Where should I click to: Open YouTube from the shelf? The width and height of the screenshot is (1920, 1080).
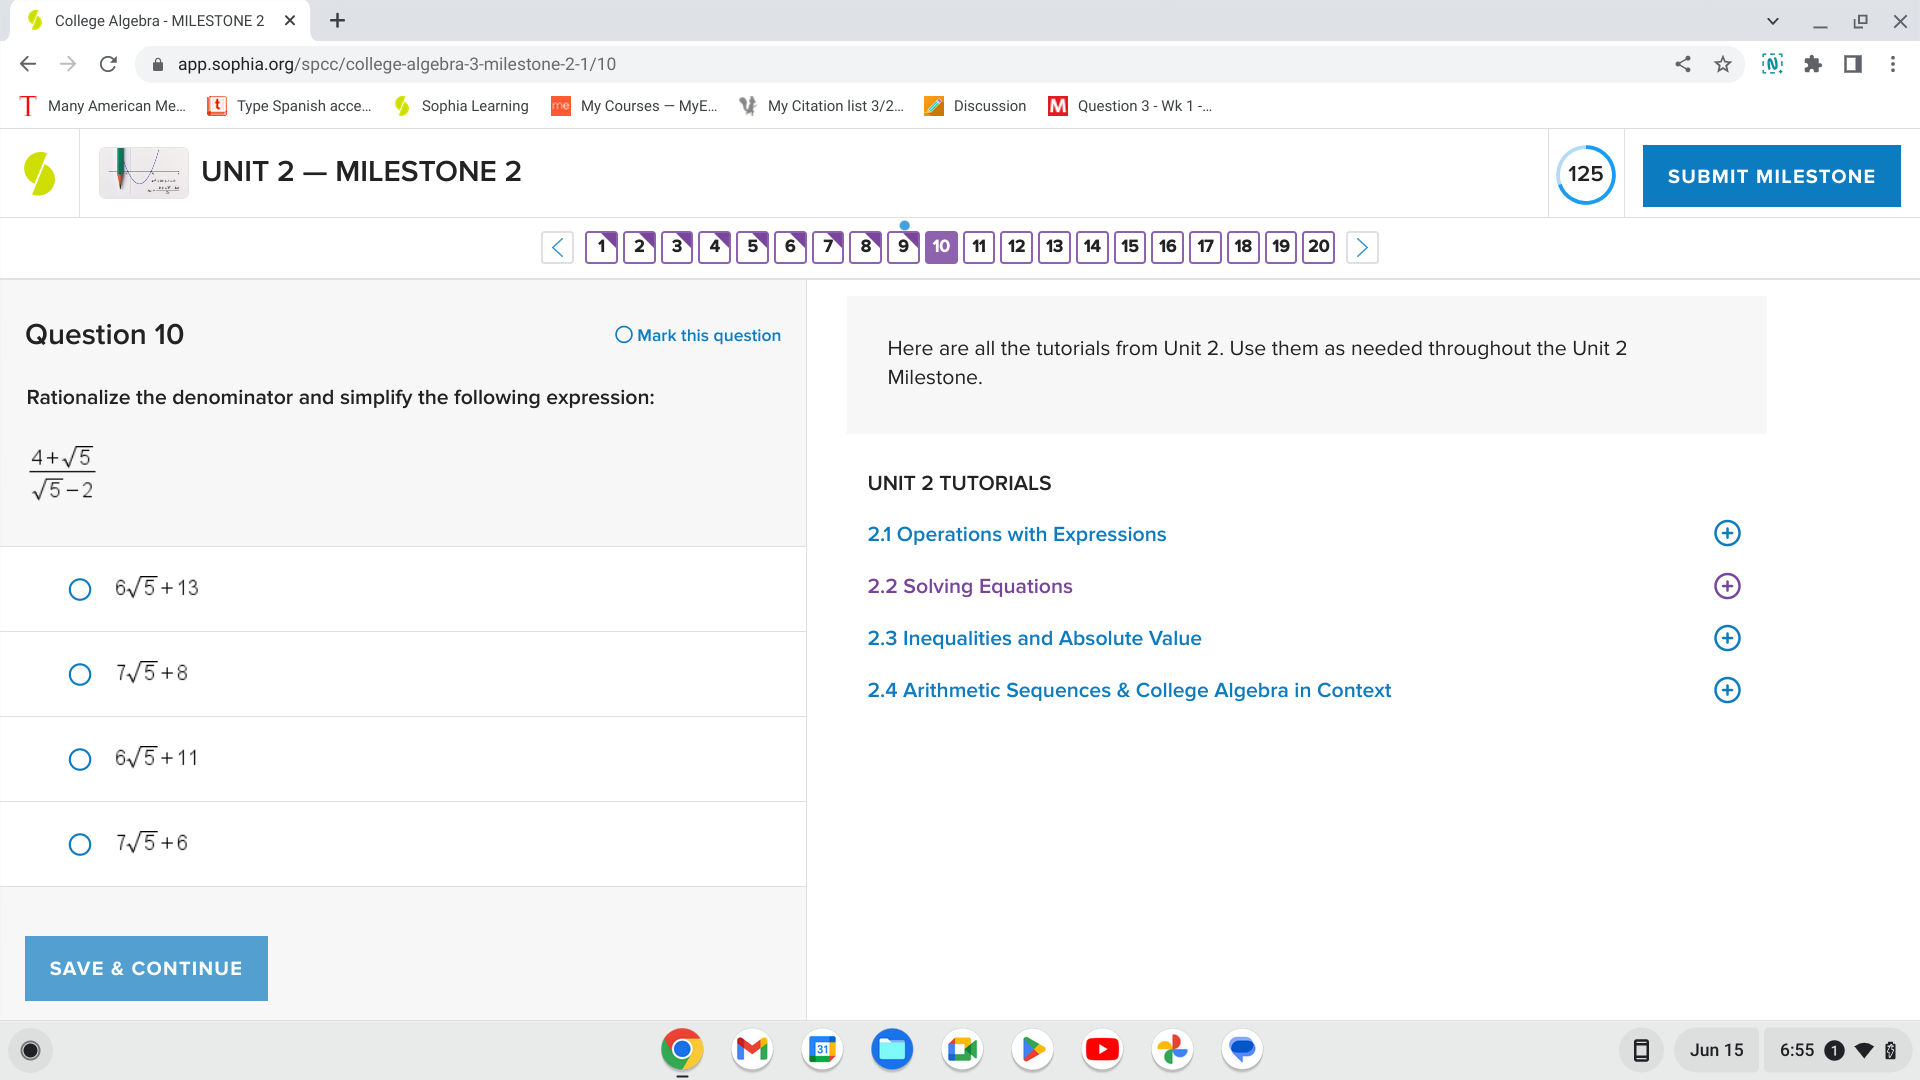[1102, 1049]
